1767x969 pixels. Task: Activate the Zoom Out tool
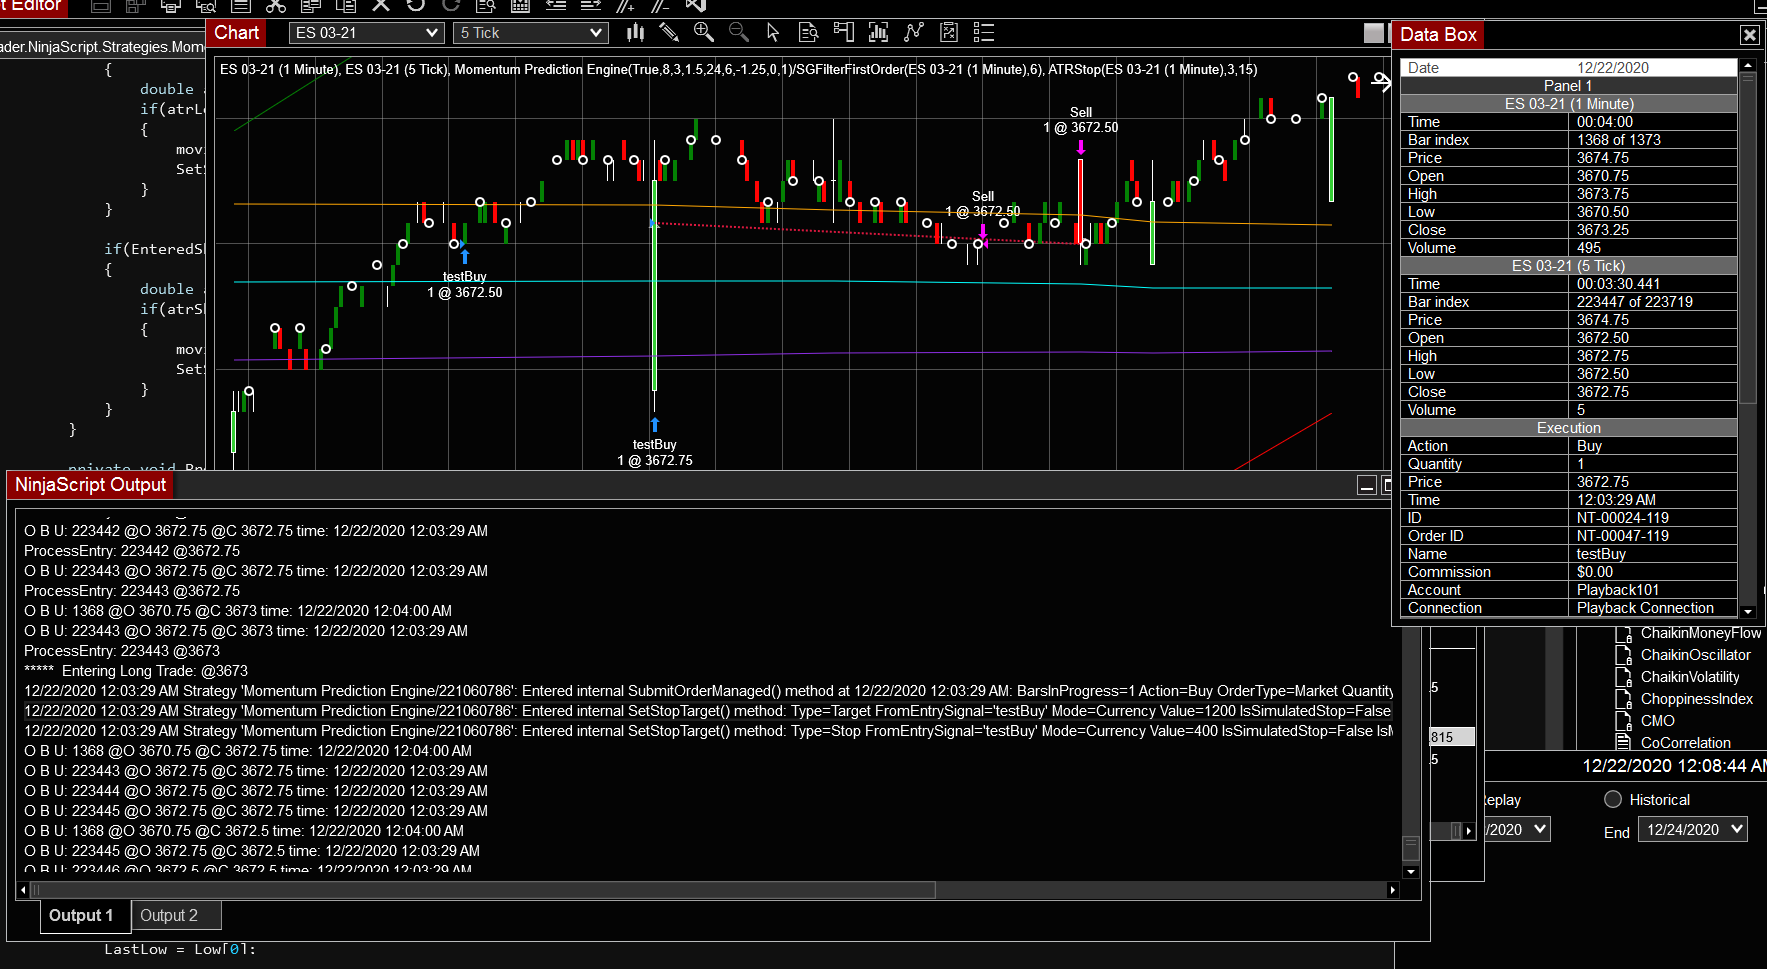point(739,32)
